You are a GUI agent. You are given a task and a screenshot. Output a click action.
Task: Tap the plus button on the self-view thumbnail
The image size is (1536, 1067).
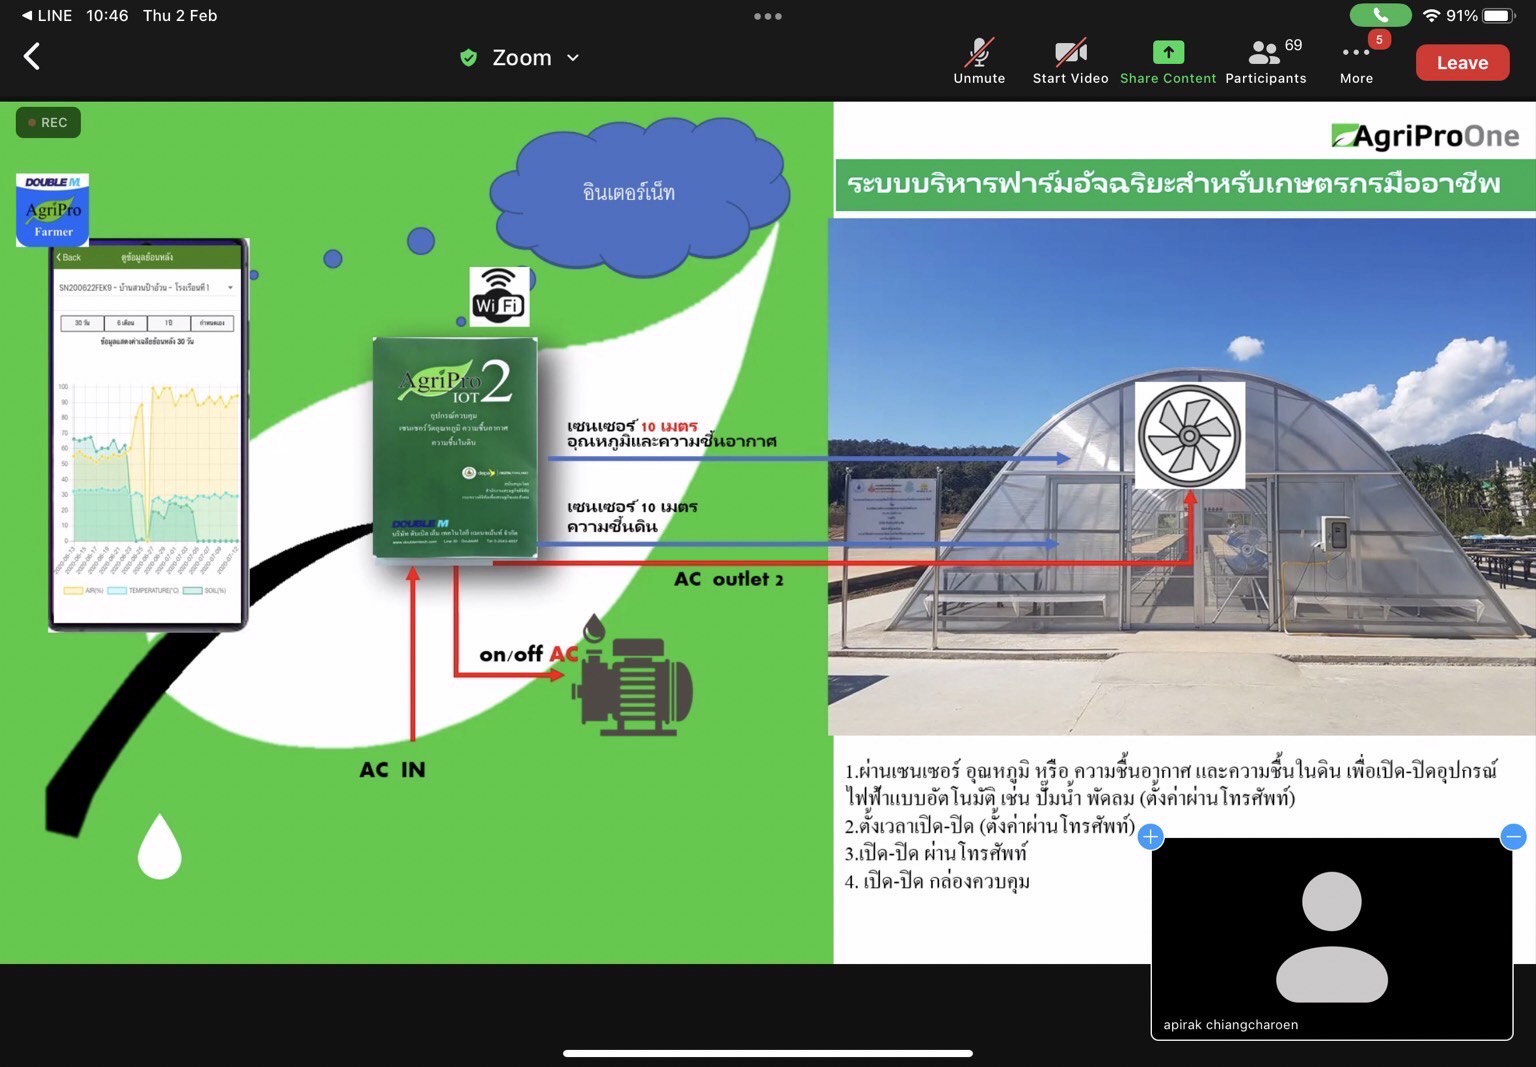(1151, 837)
